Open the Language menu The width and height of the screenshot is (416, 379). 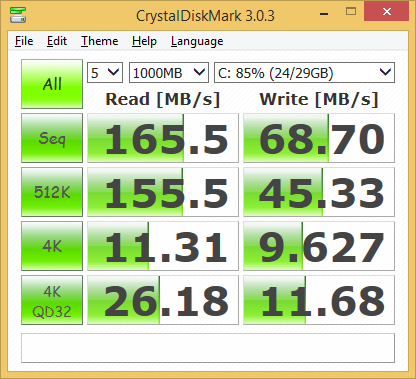tap(197, 41)
